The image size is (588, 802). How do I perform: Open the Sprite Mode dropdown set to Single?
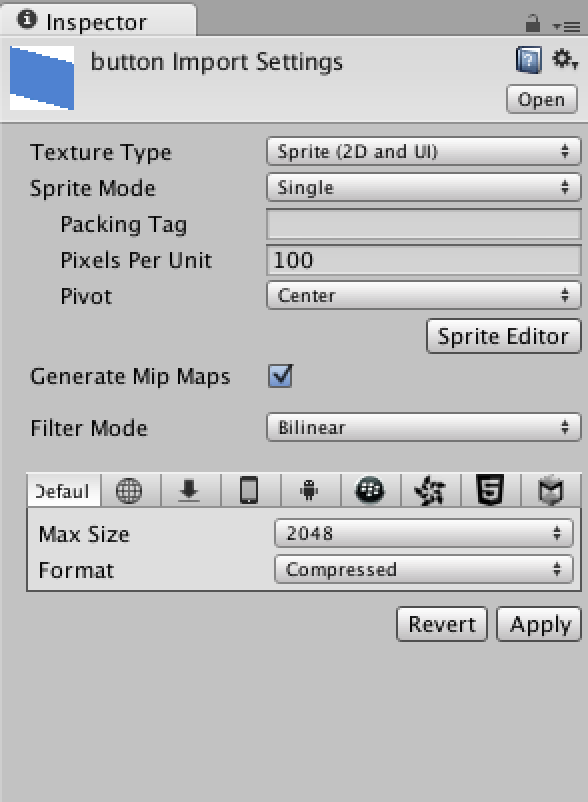(x=423, y=187)
